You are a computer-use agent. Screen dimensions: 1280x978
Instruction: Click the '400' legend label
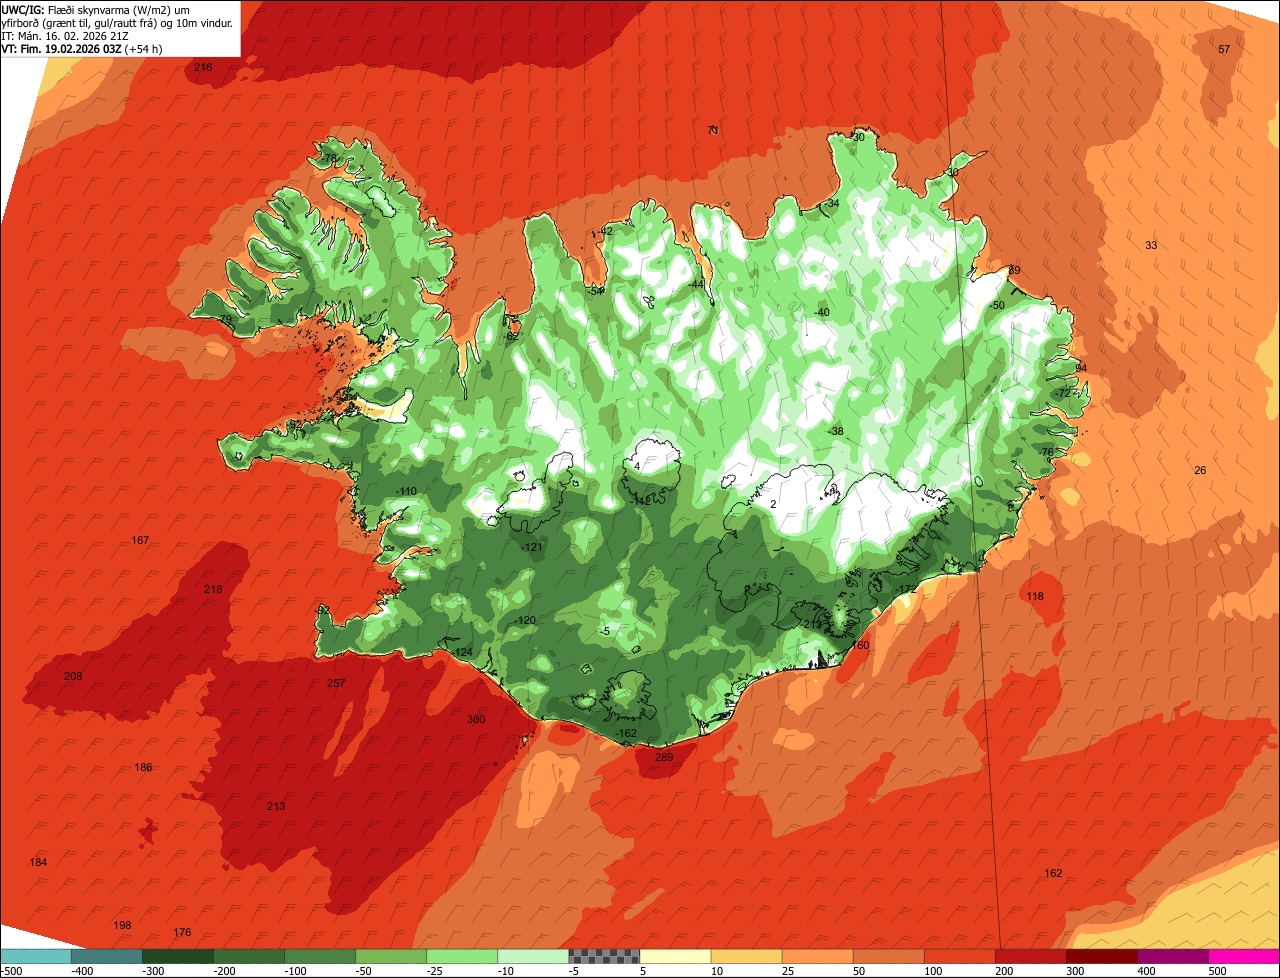click(x=1148, y=971)
